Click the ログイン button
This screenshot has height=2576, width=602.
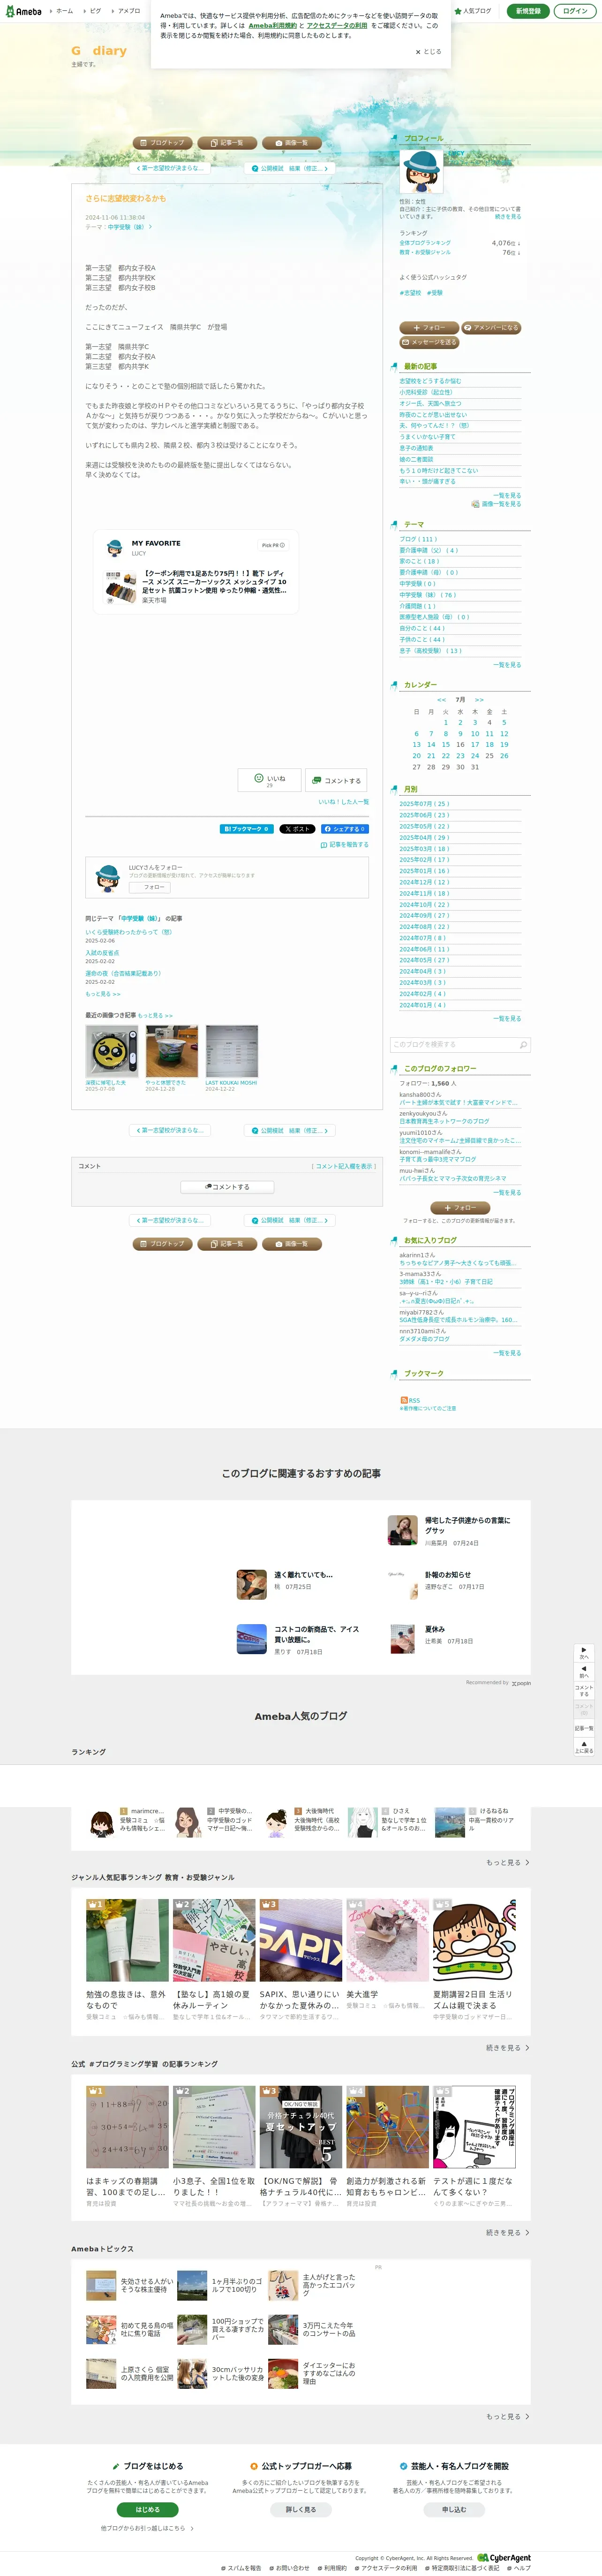[575, 11]
